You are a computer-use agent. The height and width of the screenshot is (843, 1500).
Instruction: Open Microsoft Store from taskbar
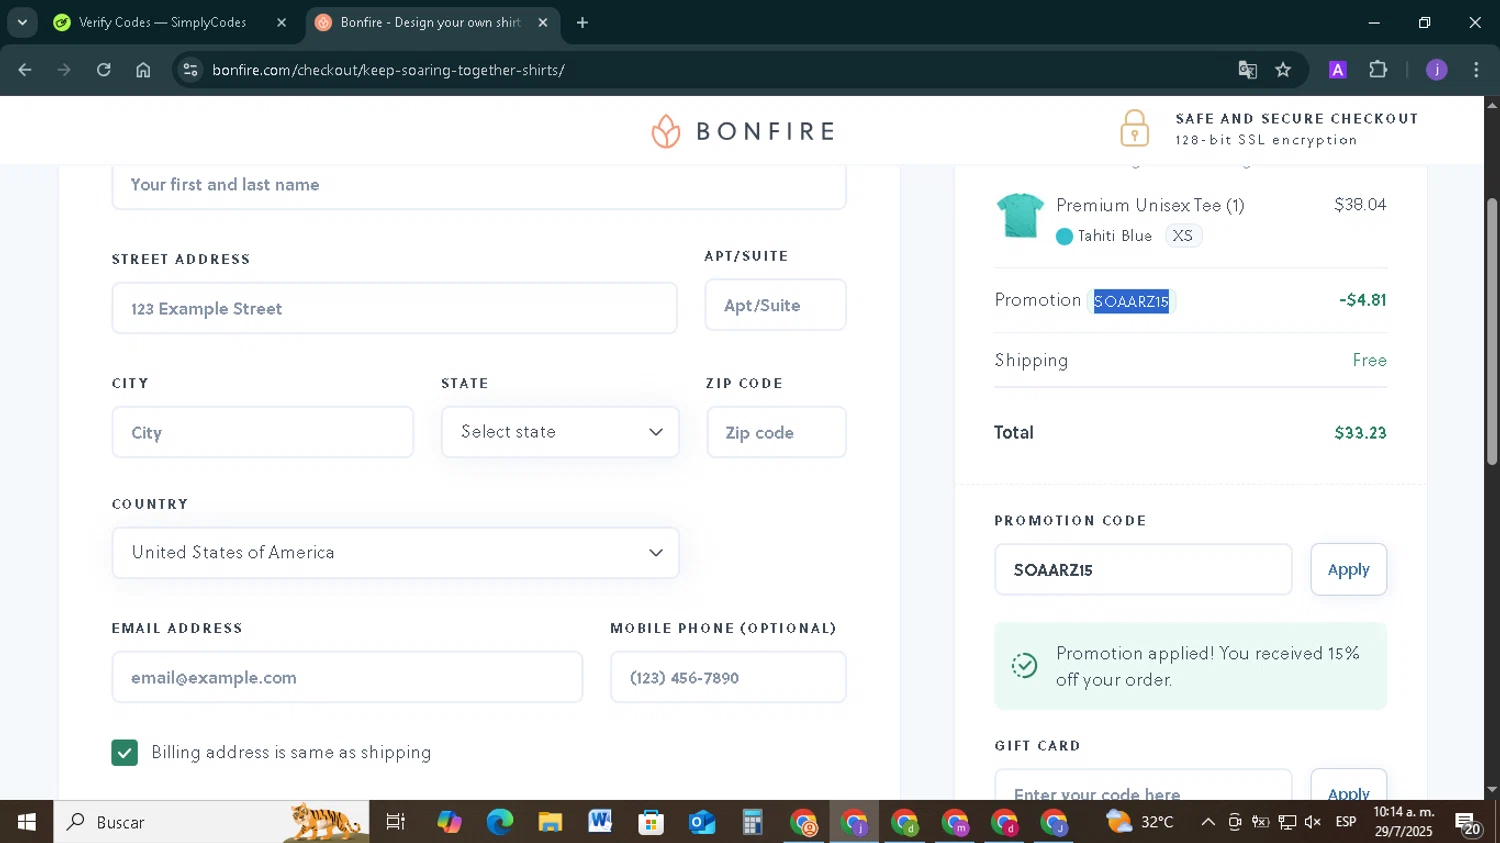point(651,822)
